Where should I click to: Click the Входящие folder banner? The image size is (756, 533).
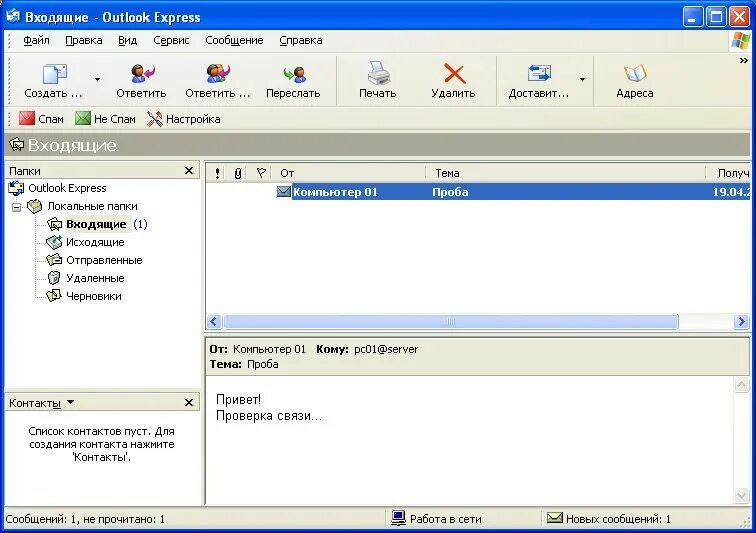(x=378, y=145)
